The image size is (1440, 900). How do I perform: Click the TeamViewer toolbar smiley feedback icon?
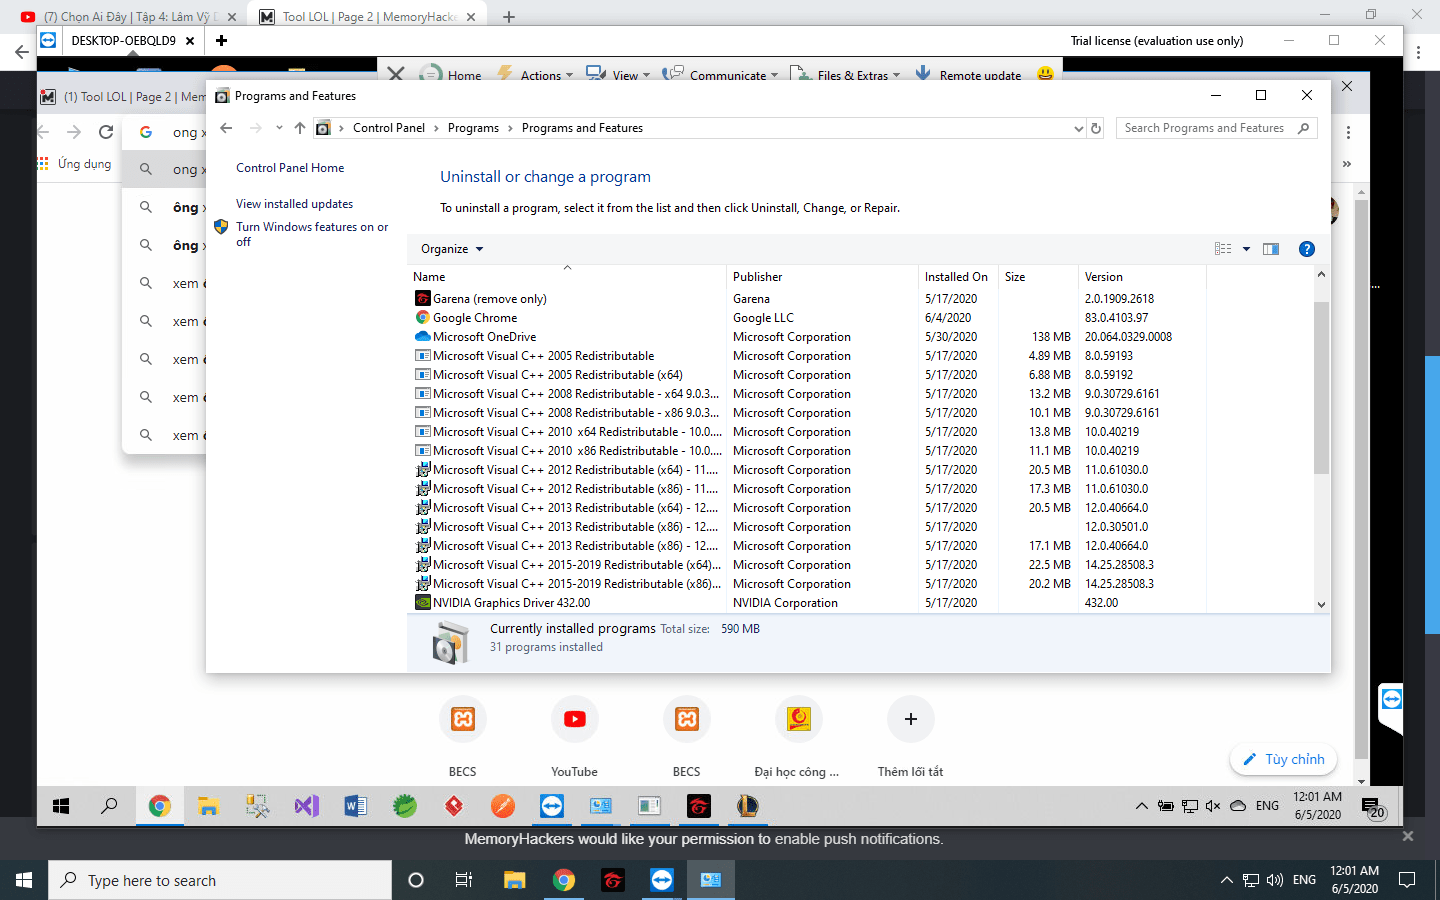coord(1046,74)
